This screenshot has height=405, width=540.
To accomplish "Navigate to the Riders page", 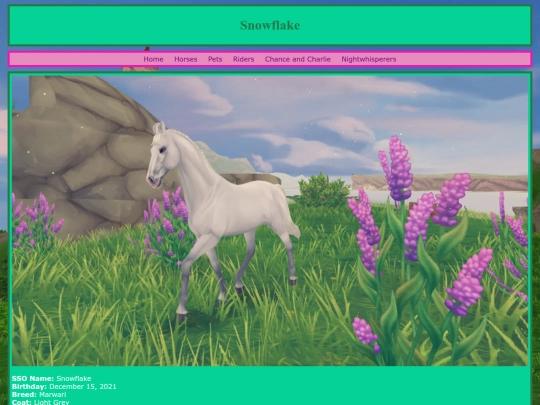I will [x=243, y=59].
